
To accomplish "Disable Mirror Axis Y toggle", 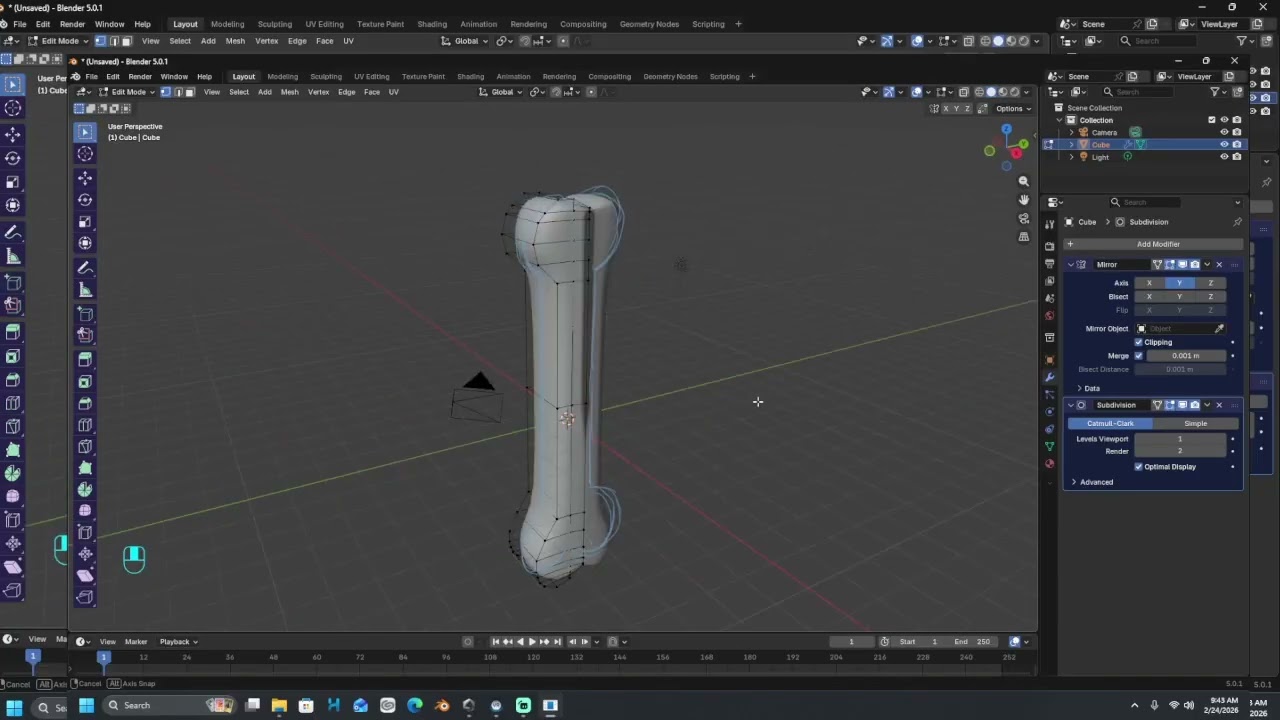I will pos(1179,283).
